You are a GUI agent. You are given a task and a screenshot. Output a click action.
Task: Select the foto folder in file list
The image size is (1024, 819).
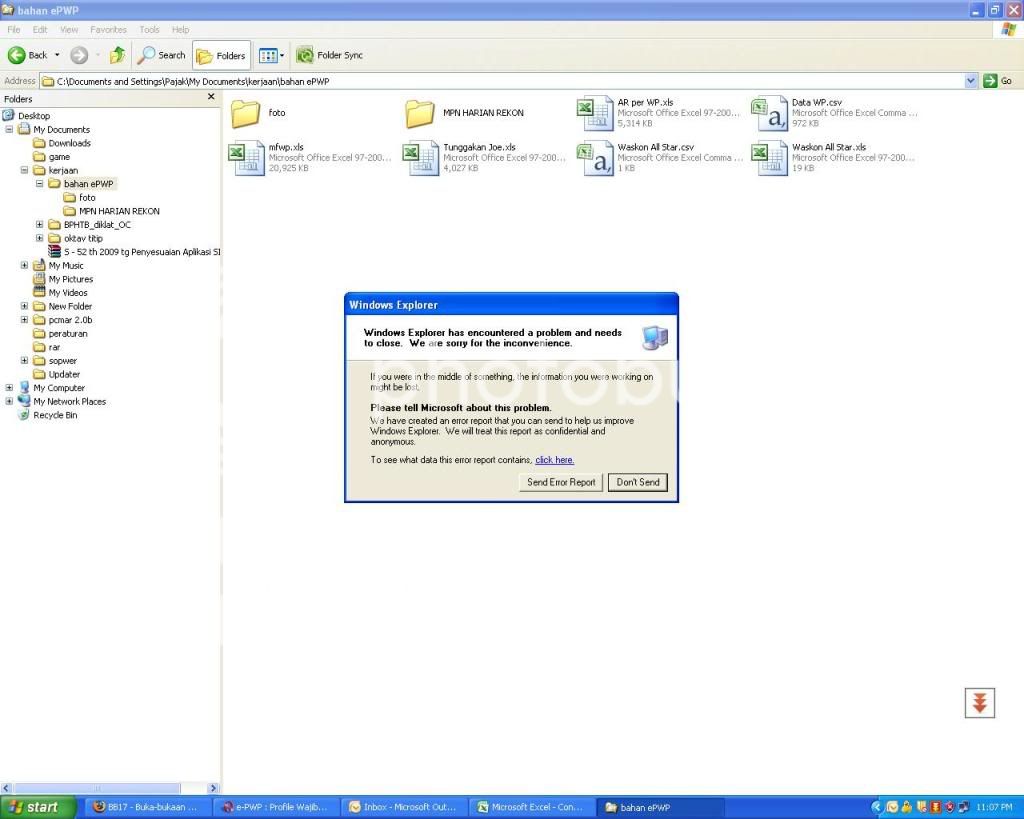click(x=259, y=113)
